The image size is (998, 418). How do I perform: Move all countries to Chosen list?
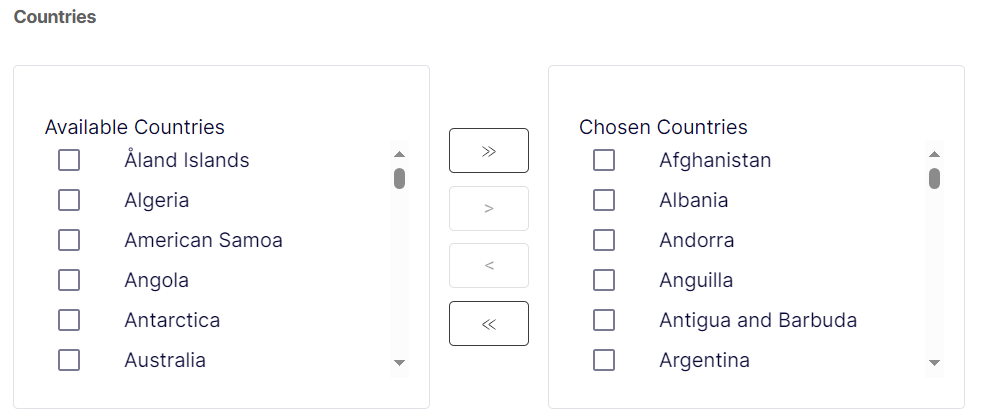pos(488,151)
